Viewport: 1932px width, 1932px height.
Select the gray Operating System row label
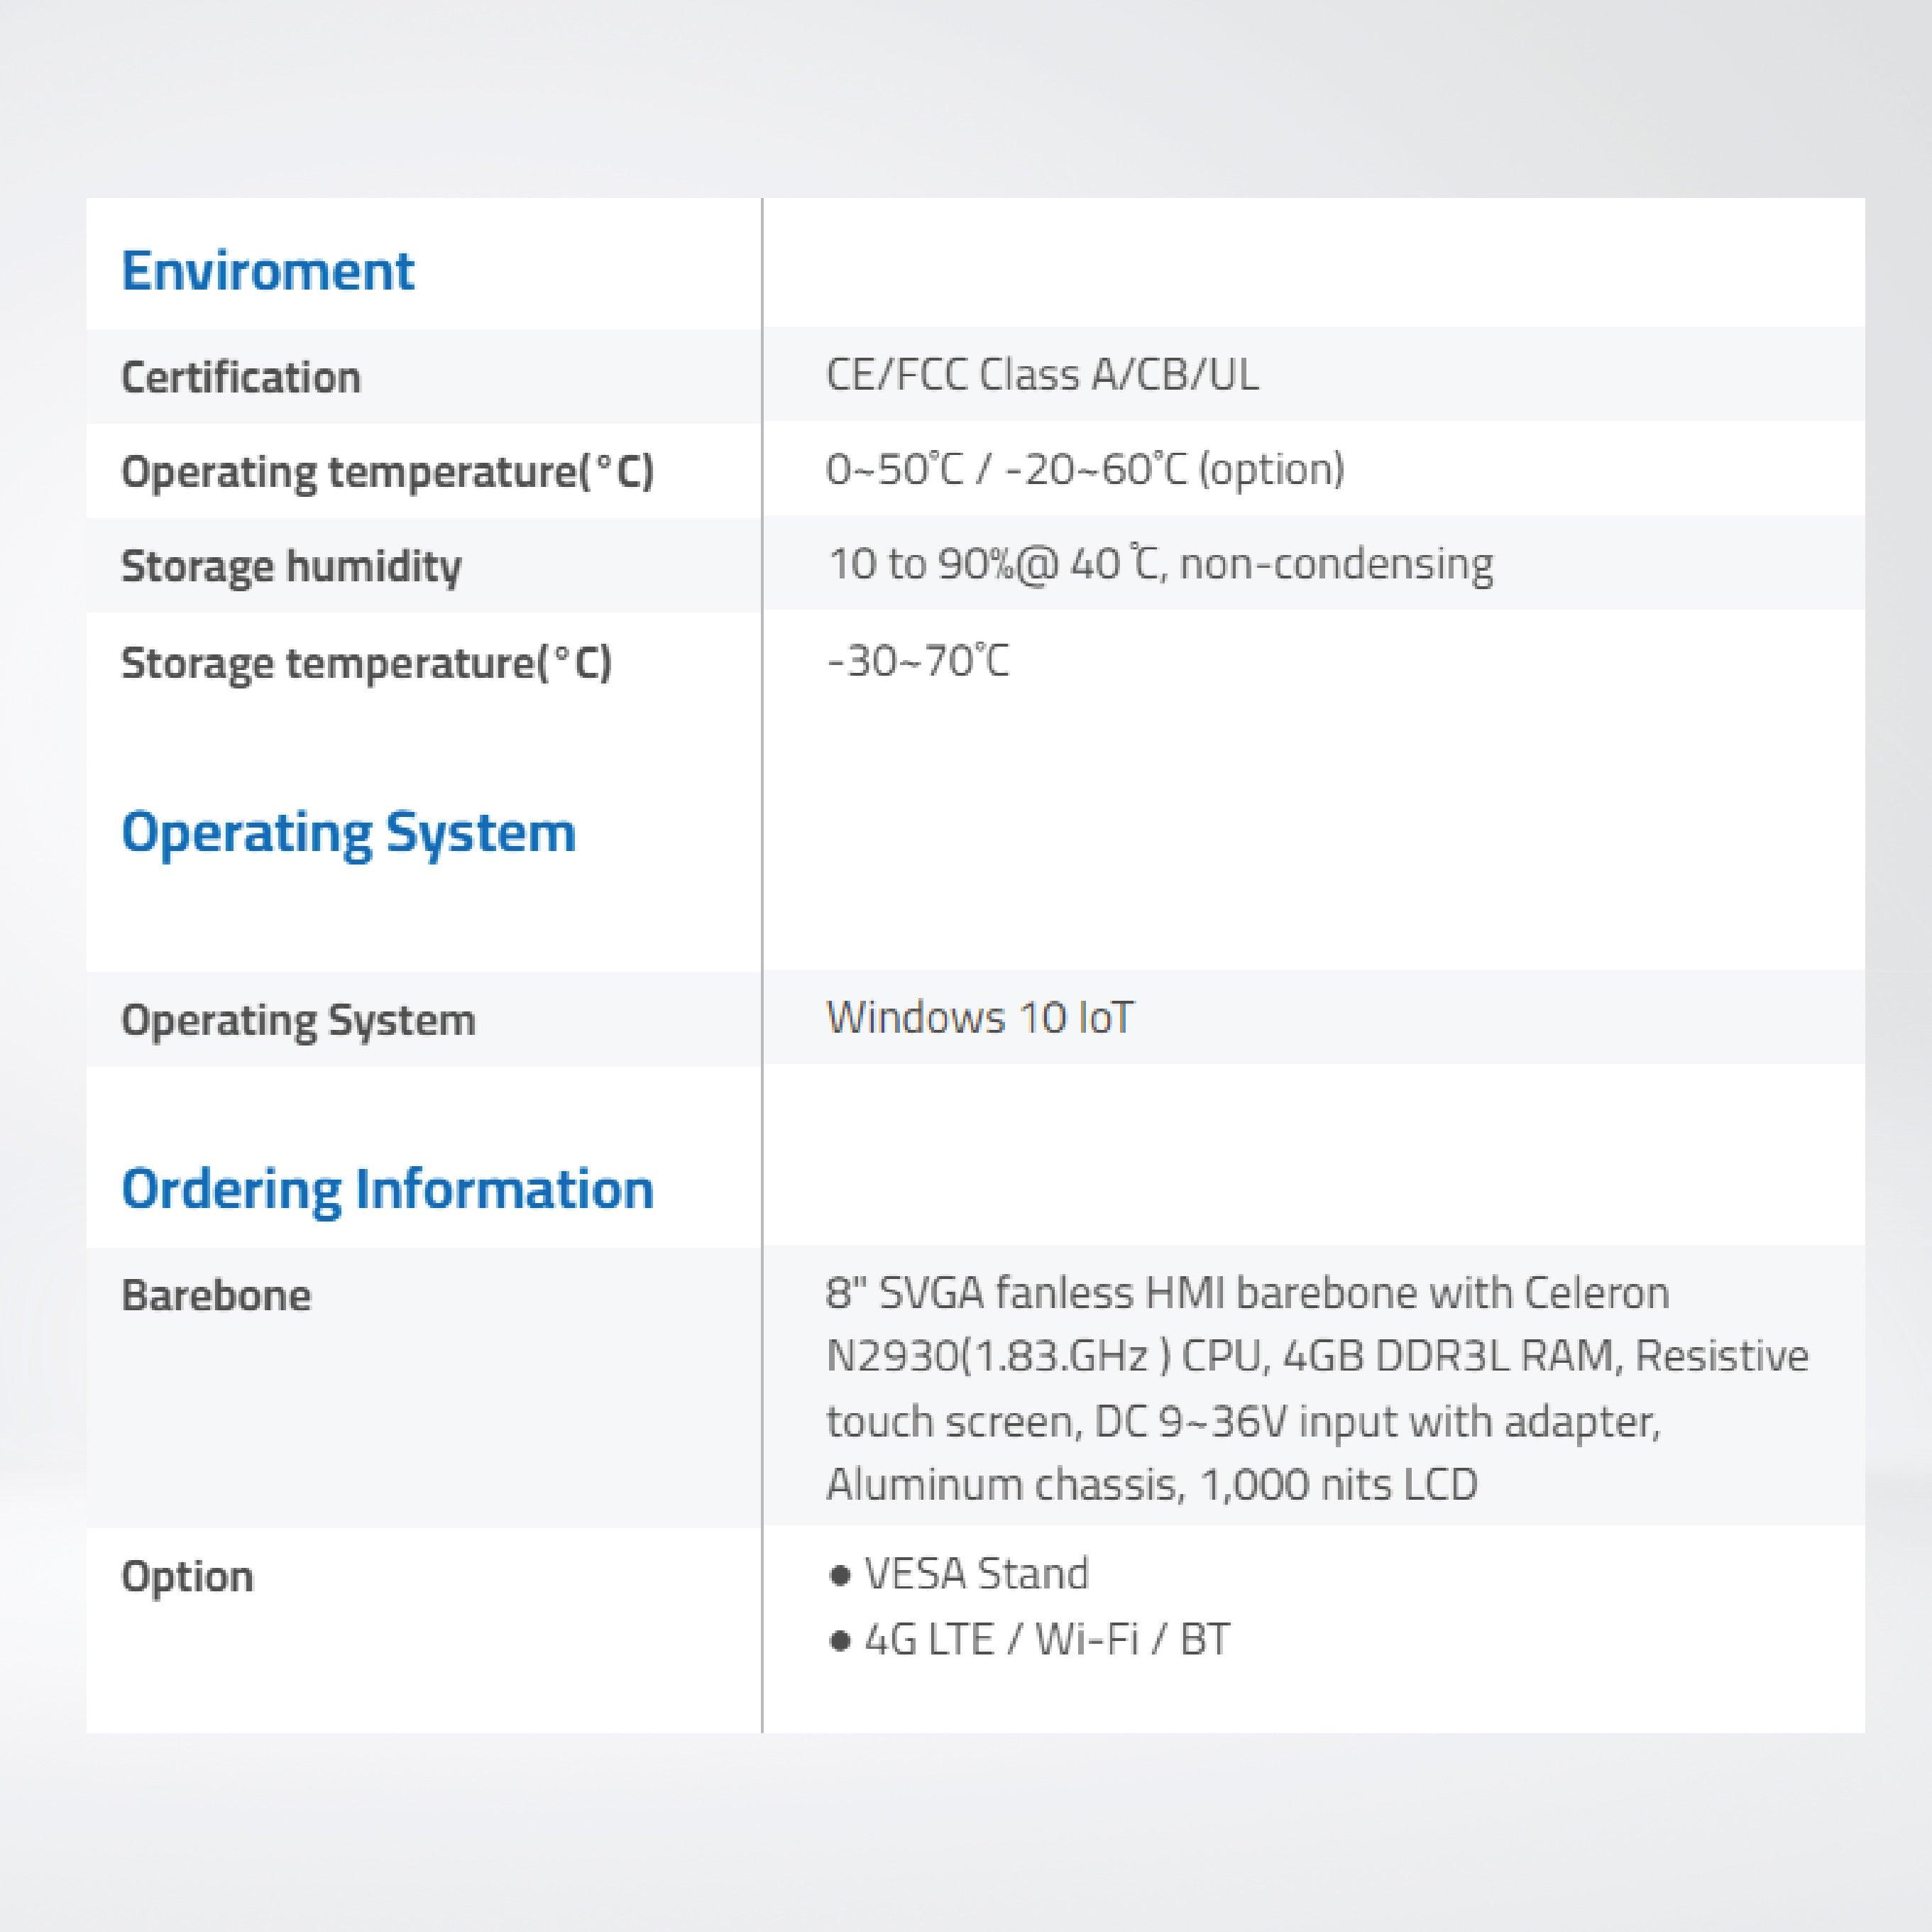(x=298, y=1020)
